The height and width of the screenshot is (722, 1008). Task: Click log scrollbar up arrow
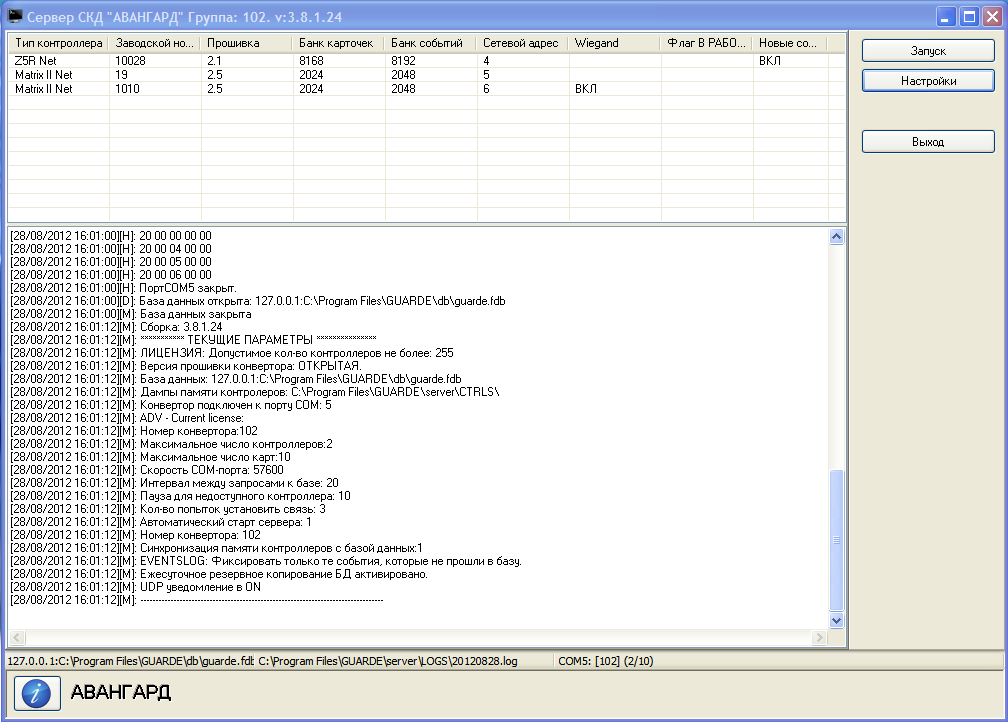point(836,237)
